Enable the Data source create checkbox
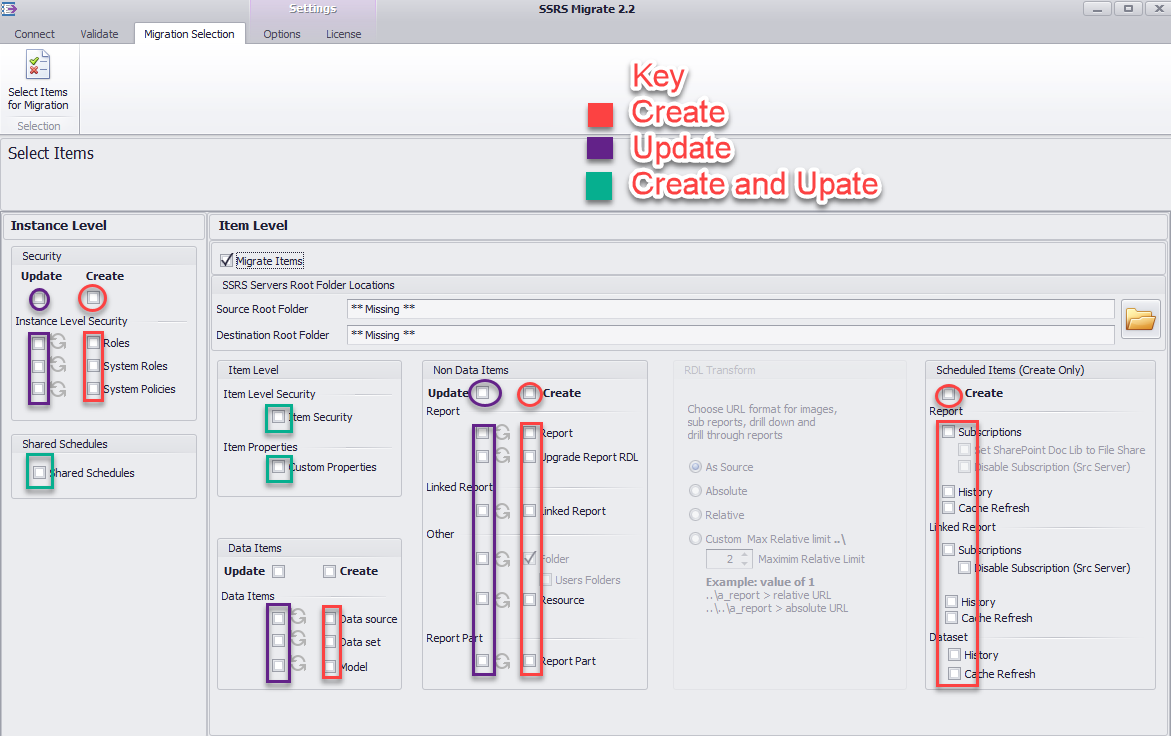 click(331, 619)
